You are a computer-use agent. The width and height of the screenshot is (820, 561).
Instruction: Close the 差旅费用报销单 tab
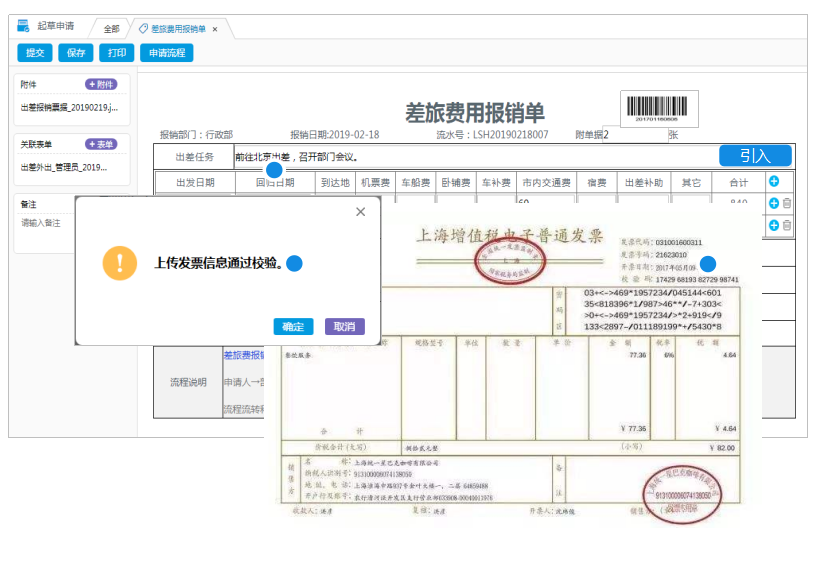tap(215, 29)
